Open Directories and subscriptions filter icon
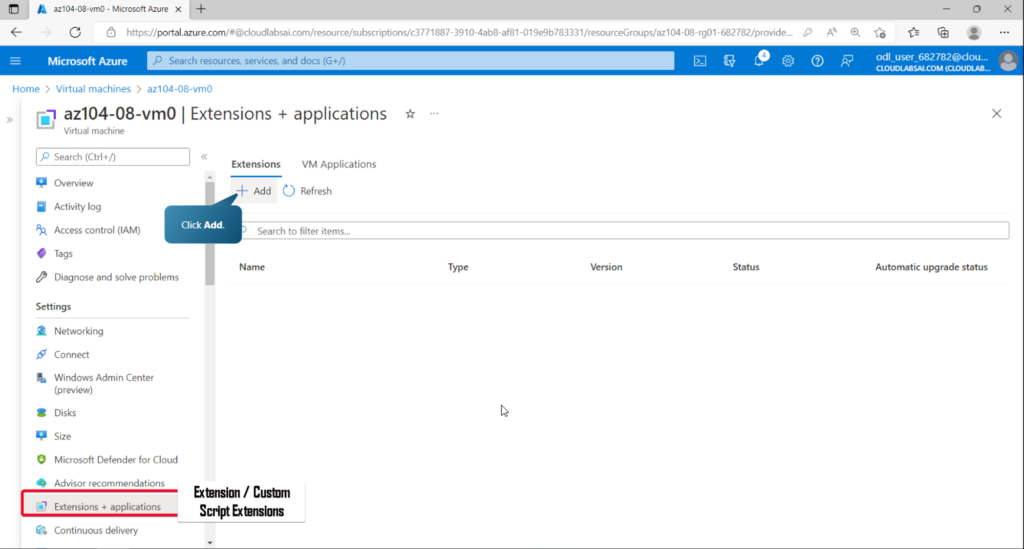Viewport: 1024px width, 549px height. 729,61
